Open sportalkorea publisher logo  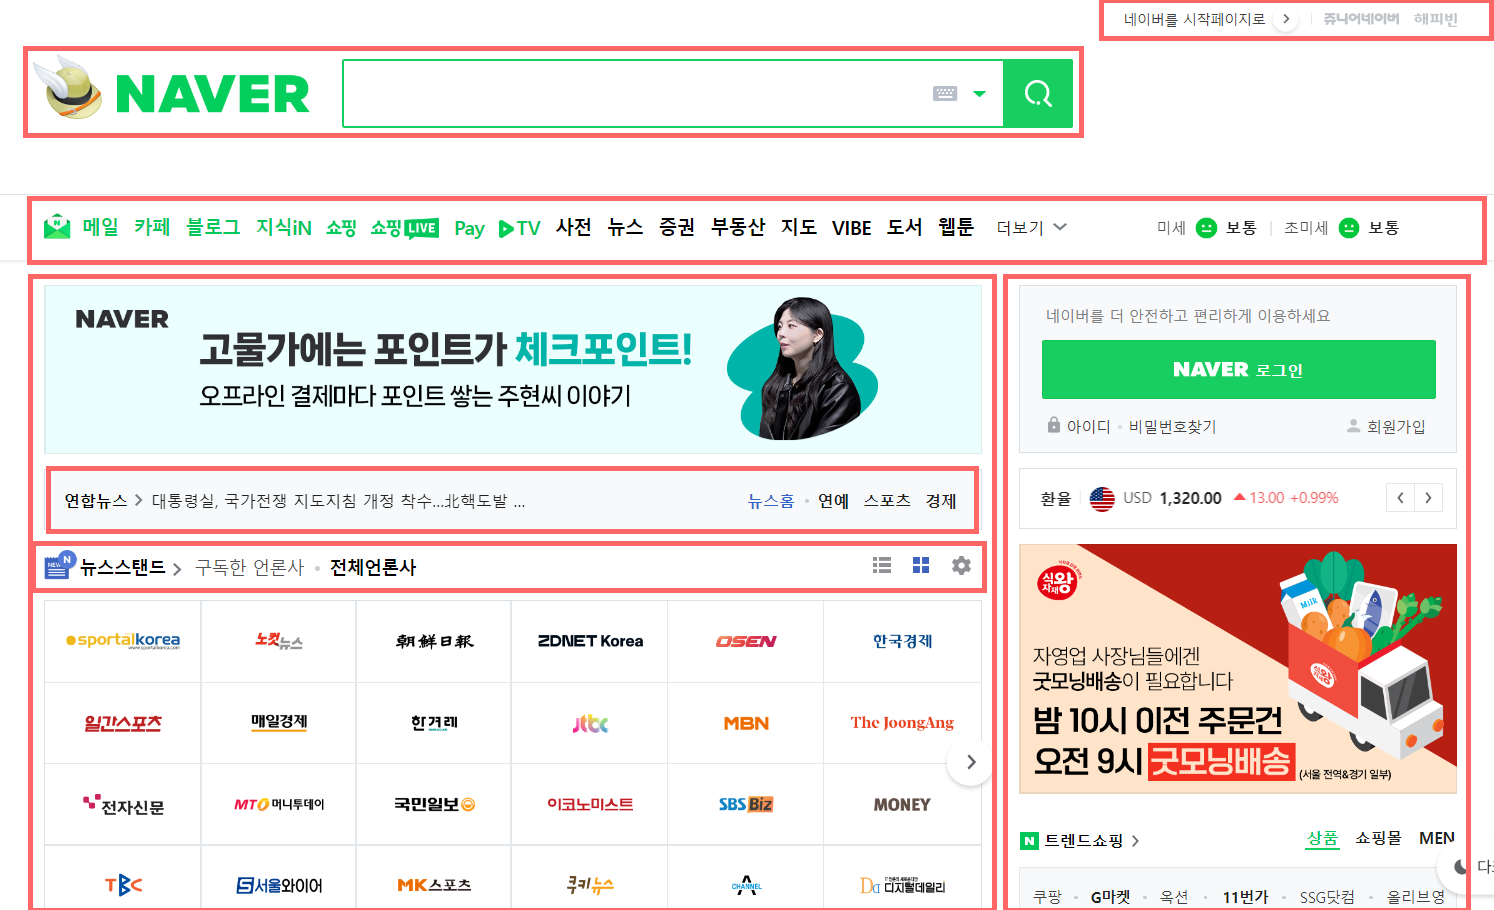(x=123, y=641)
